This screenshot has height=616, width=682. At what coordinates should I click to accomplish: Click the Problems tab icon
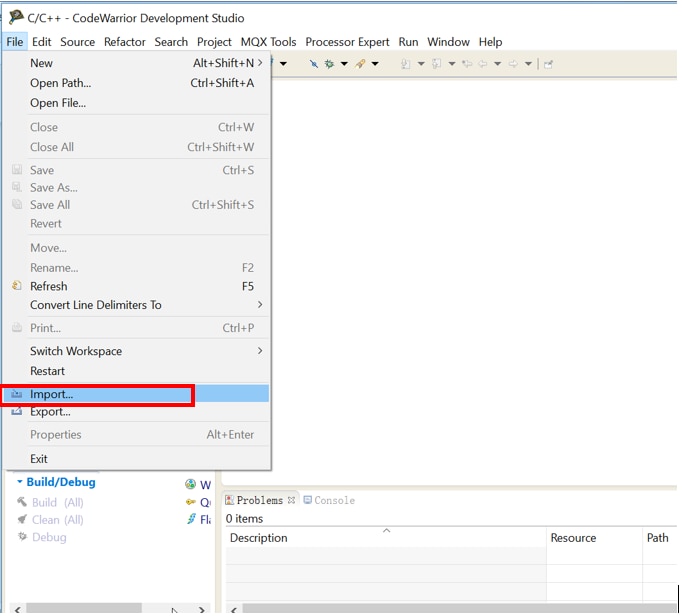(230, 500)
